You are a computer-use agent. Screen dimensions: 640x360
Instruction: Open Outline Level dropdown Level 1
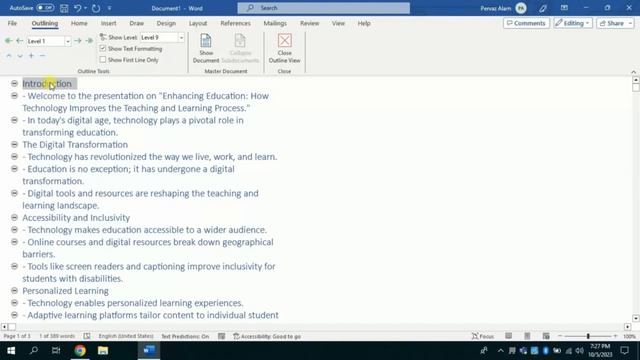click(68, 41)
